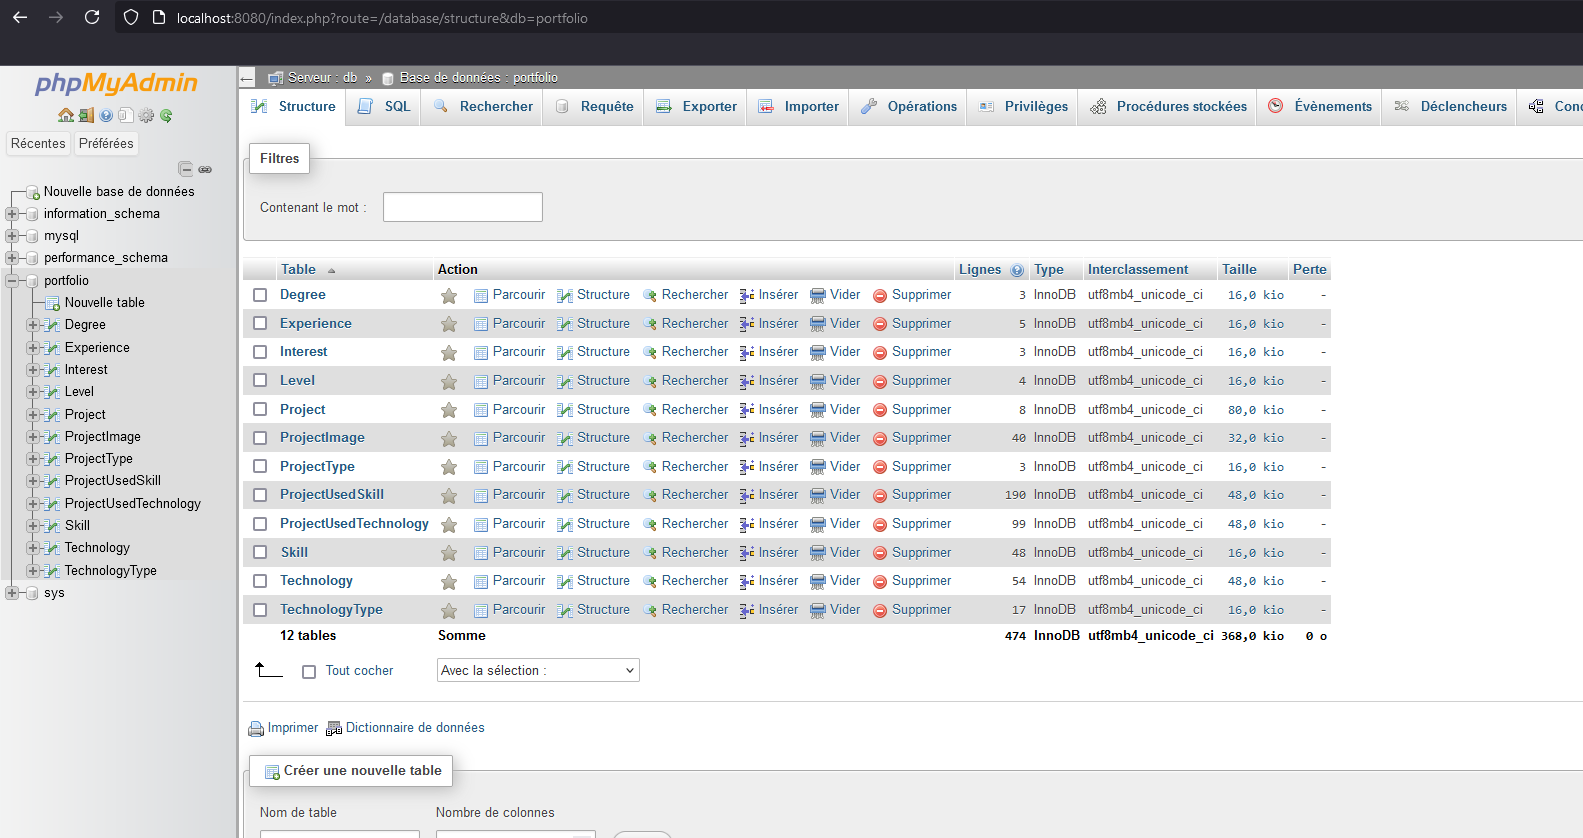
Task: Click favorite star for Degree table
Action: click(449, 296)
